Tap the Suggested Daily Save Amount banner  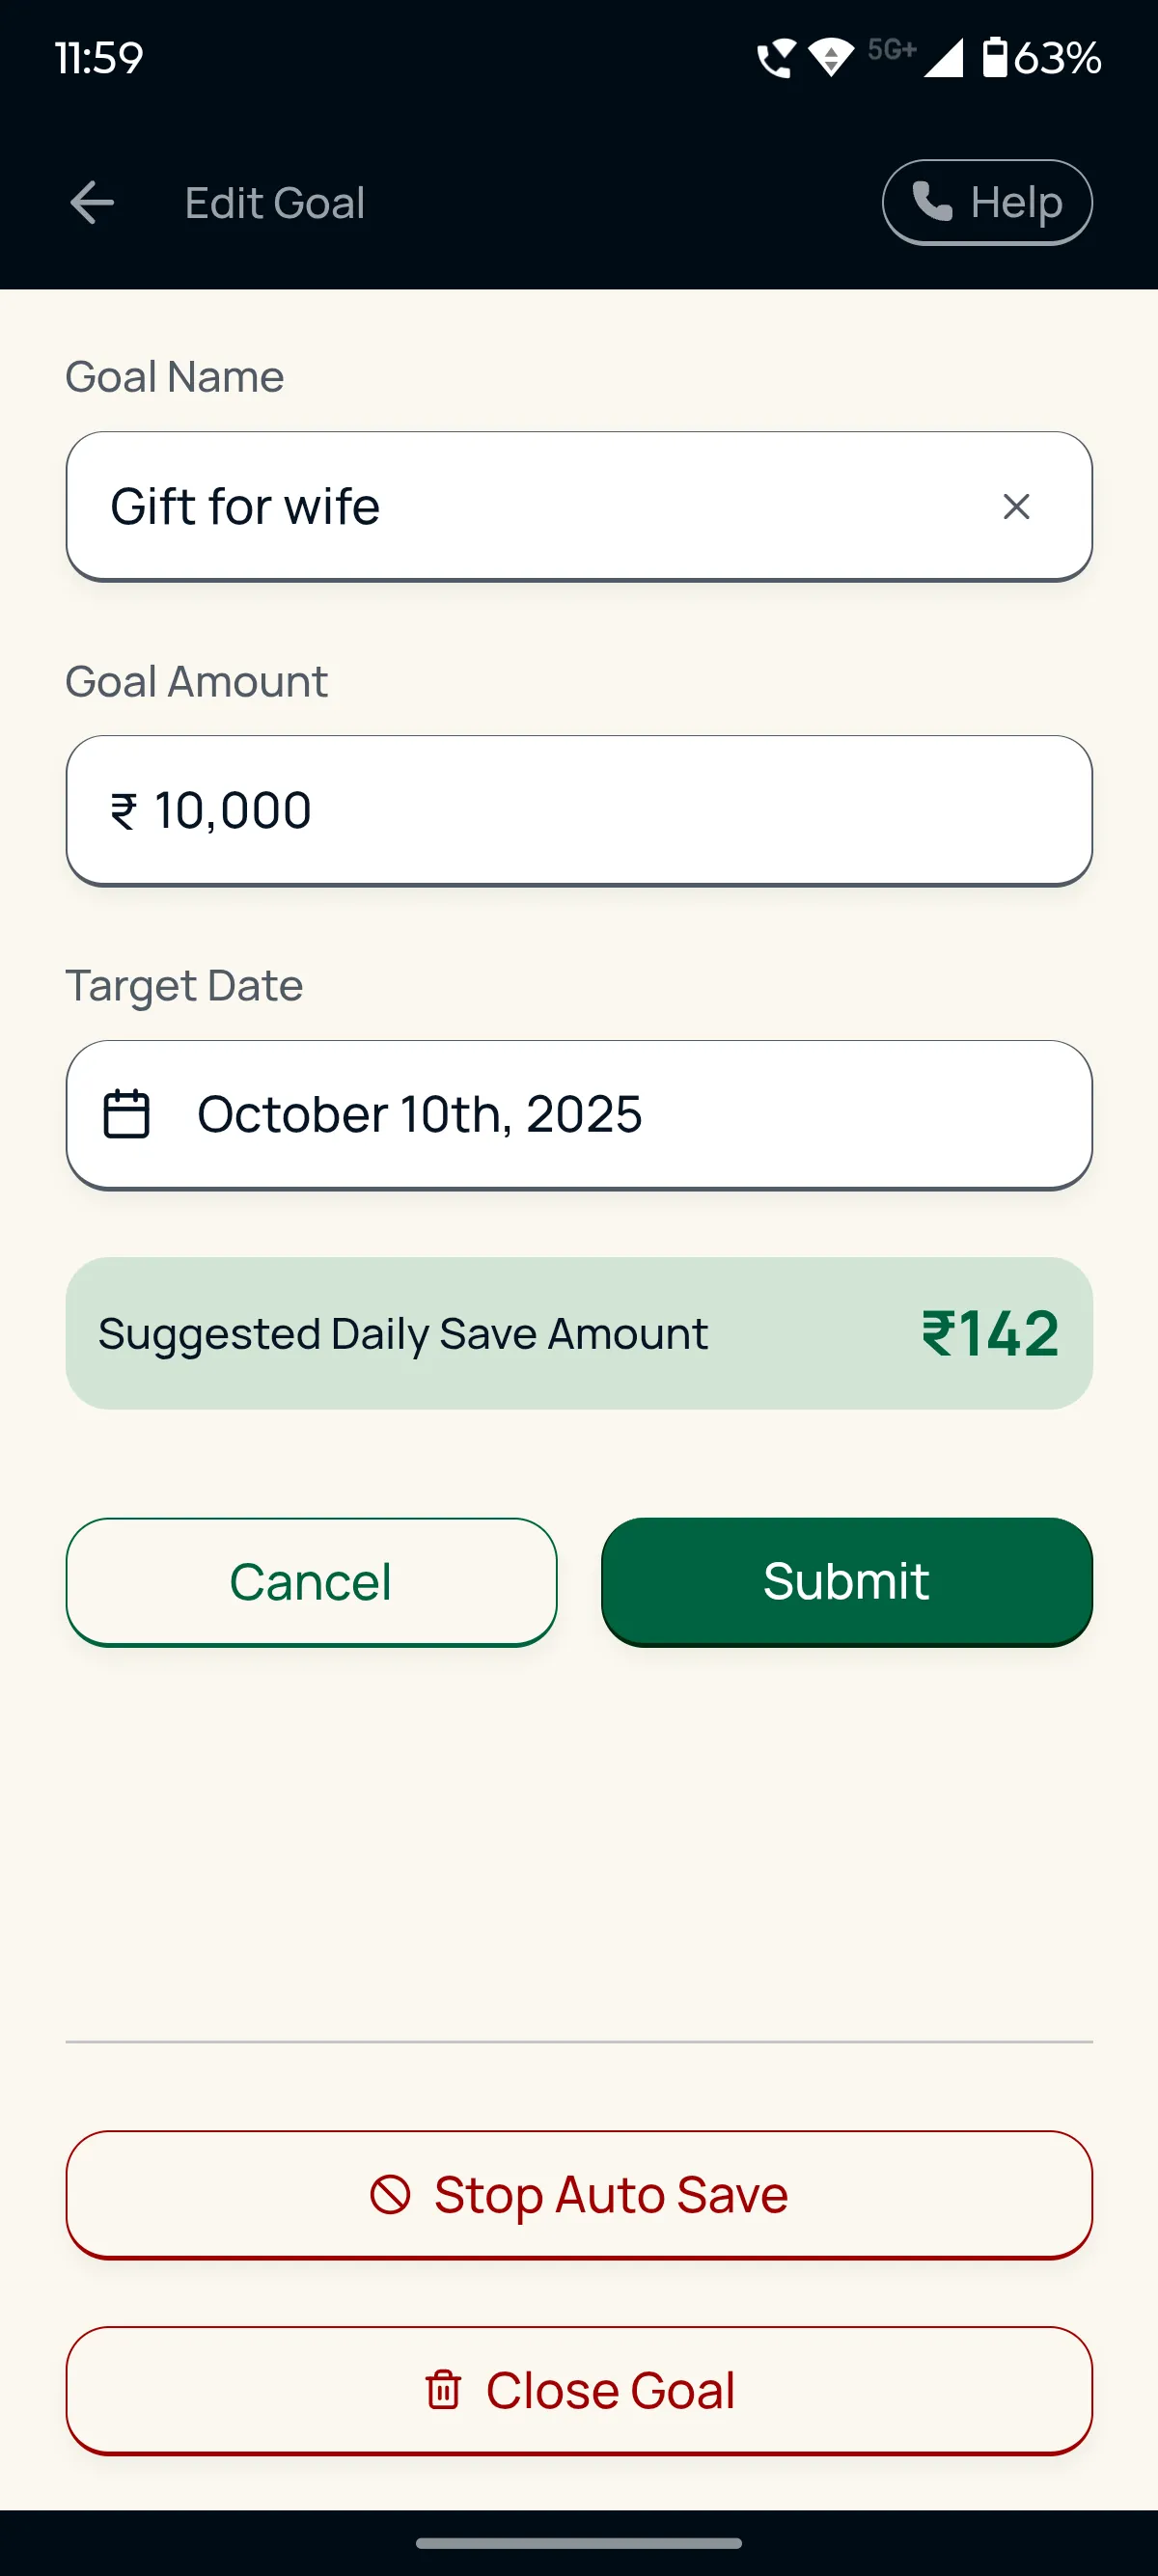579,1333
